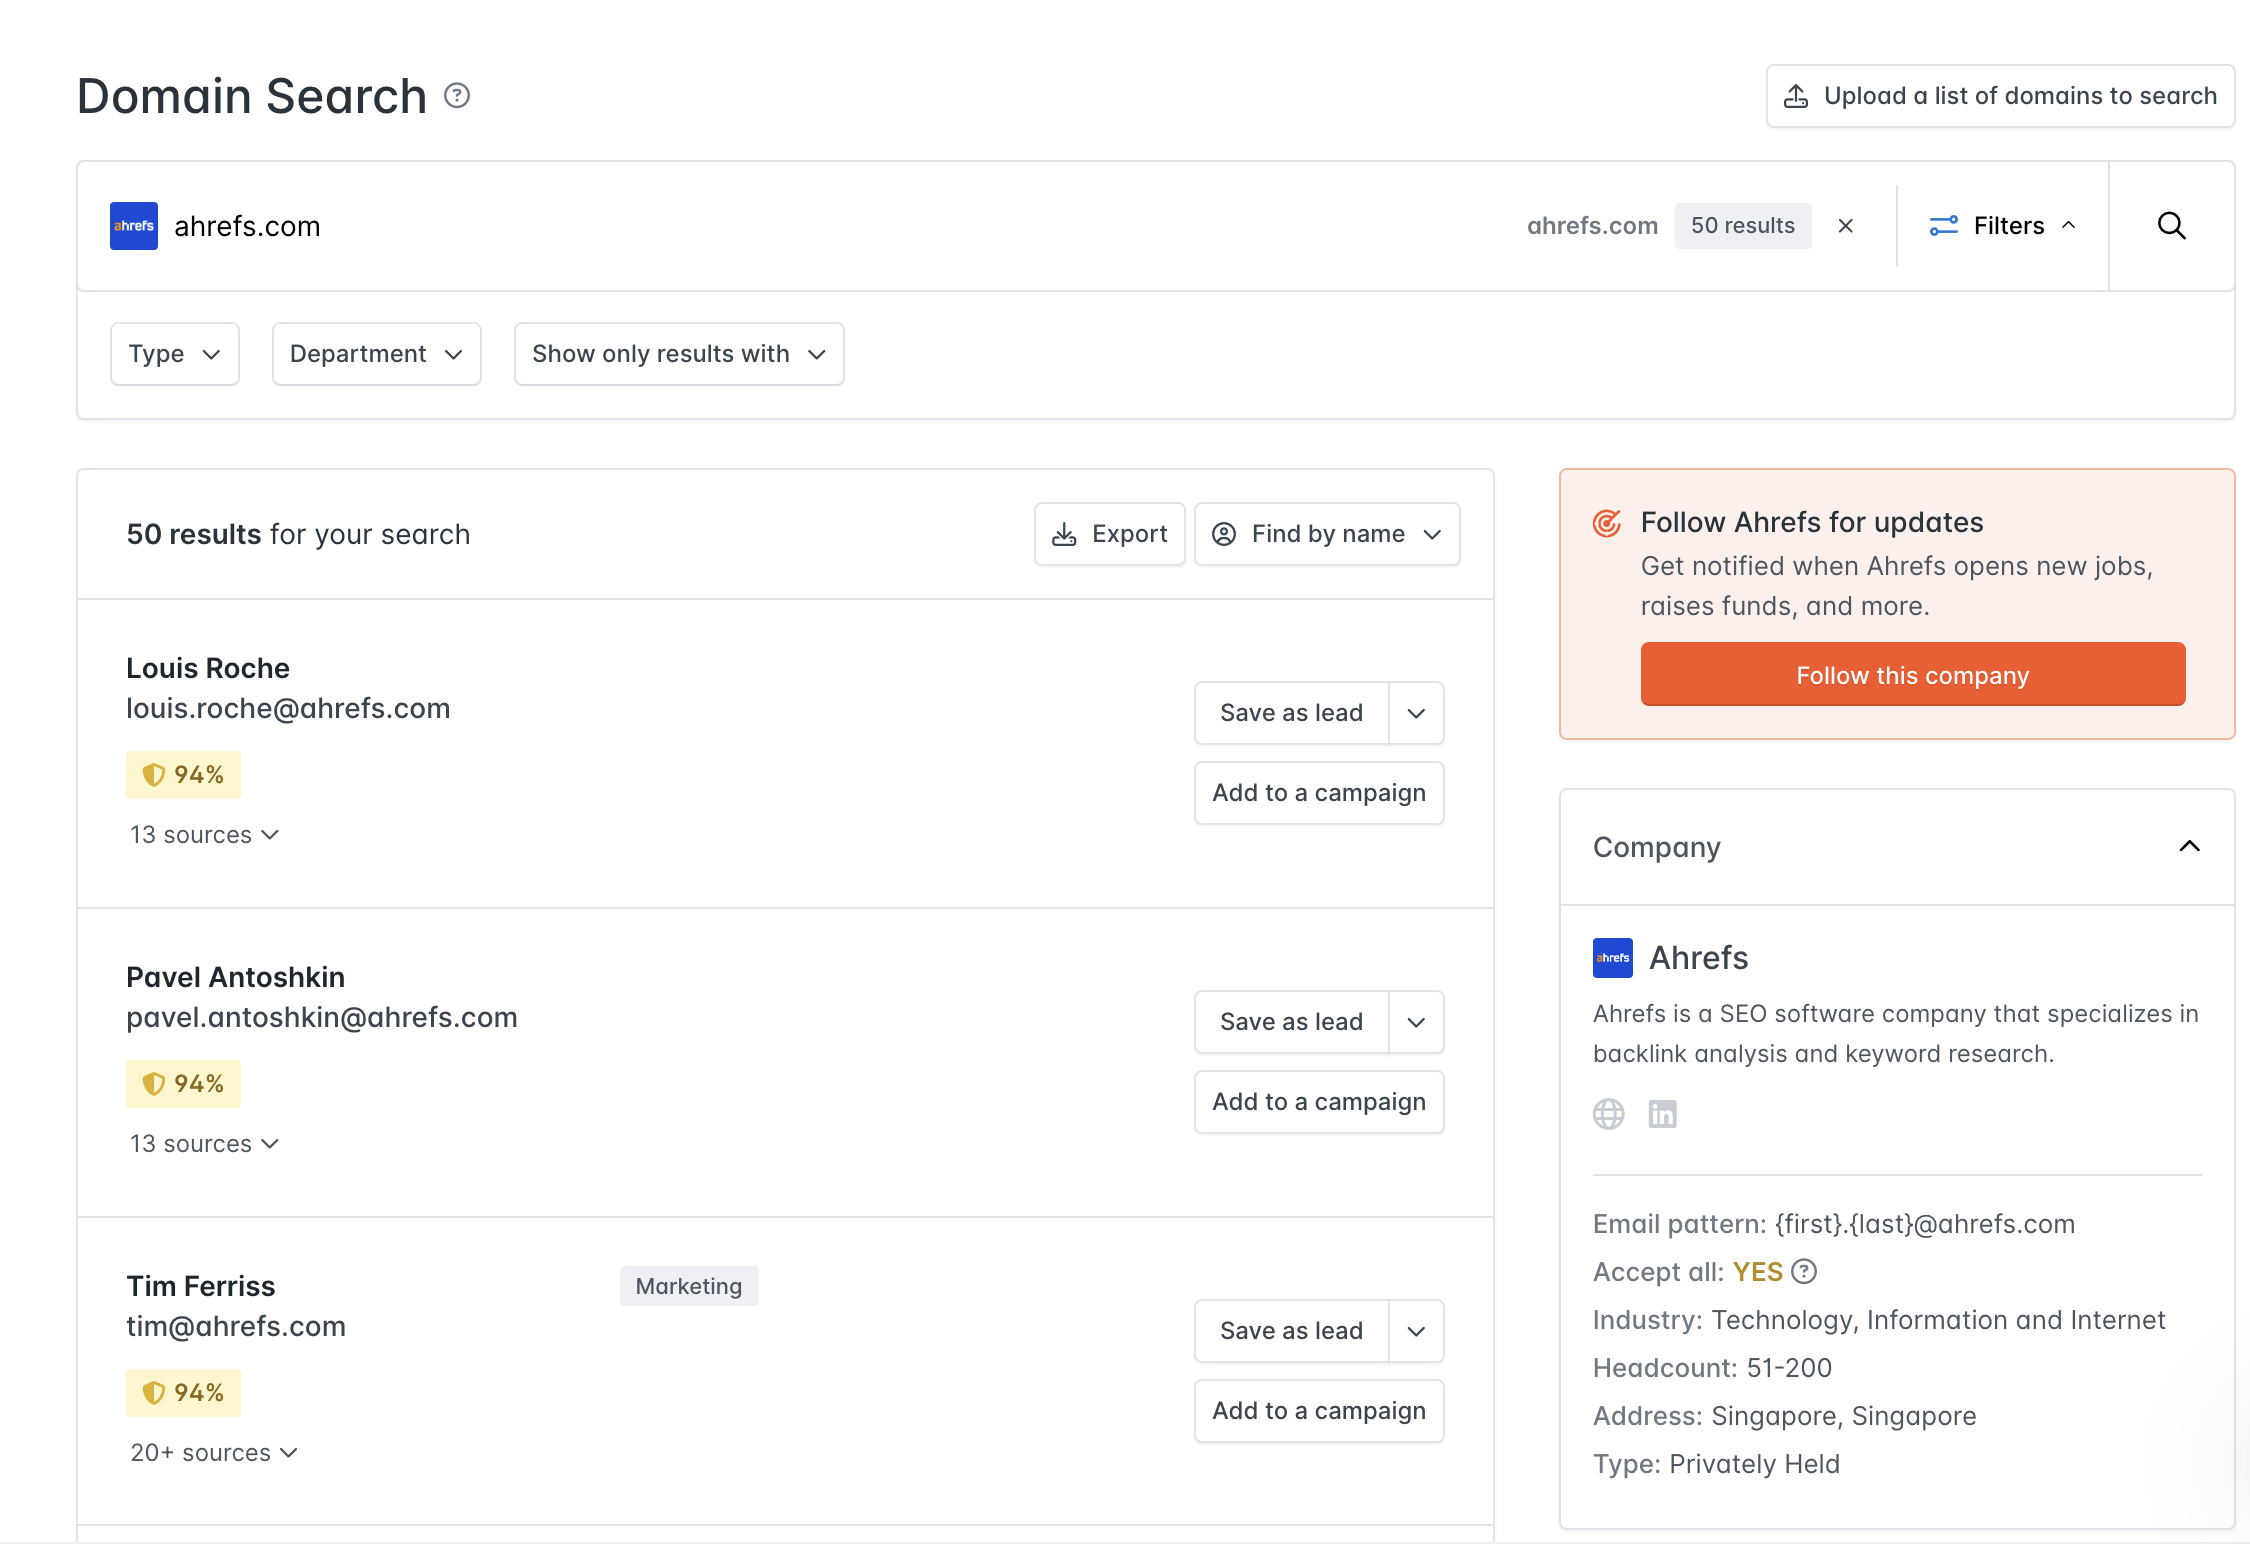2250x1544 pixels.
Task: Click Upload a list of domains to search
Action: click(x=2001, y=96)
